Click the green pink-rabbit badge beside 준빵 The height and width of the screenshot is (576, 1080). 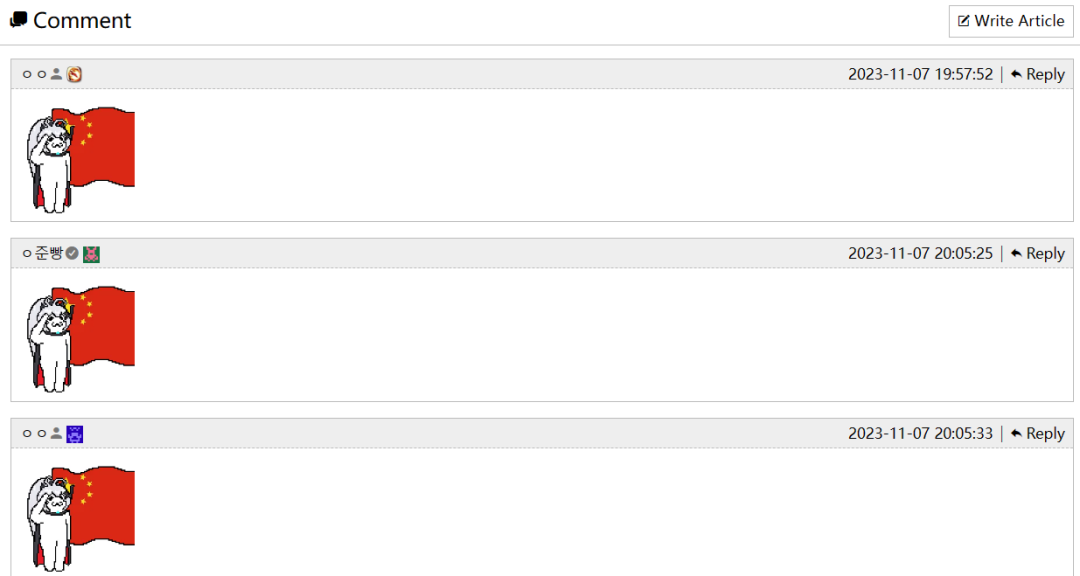[91, 254]
